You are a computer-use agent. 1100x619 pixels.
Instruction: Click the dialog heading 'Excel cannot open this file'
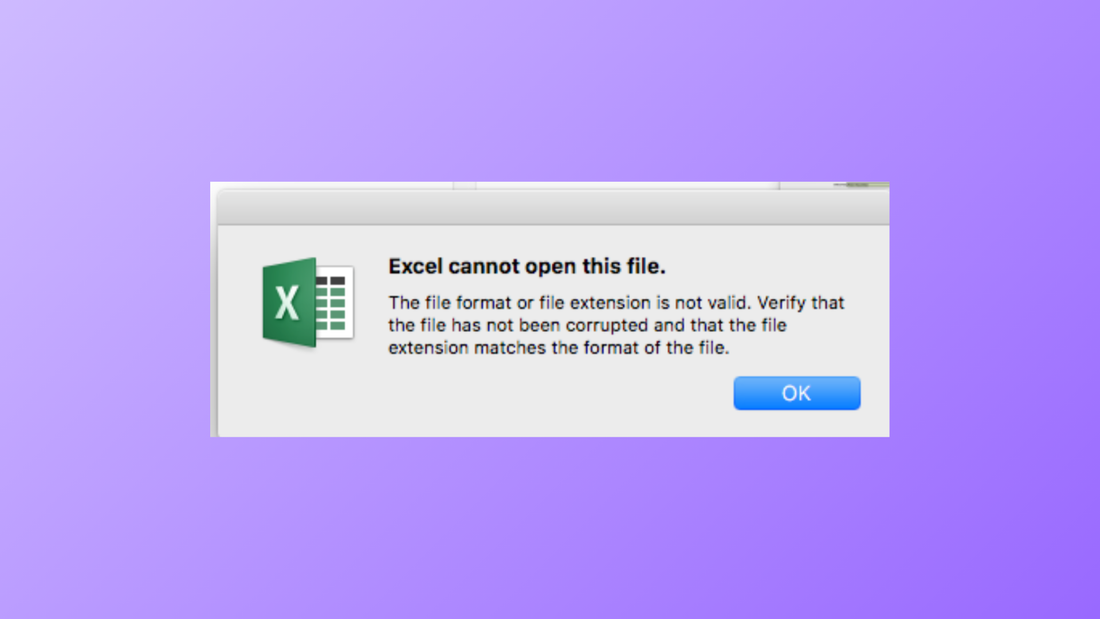(x=528, y=266)
